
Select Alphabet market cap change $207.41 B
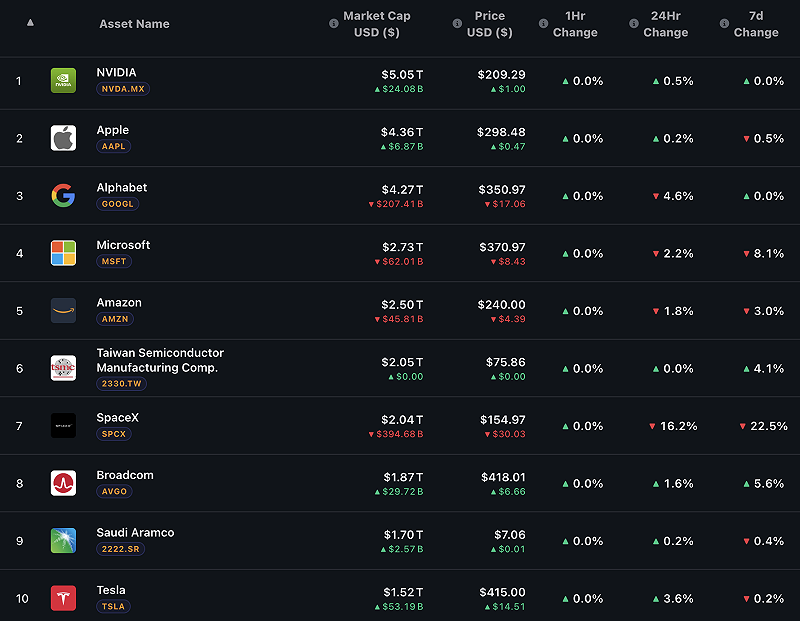(x=396, y=204)
